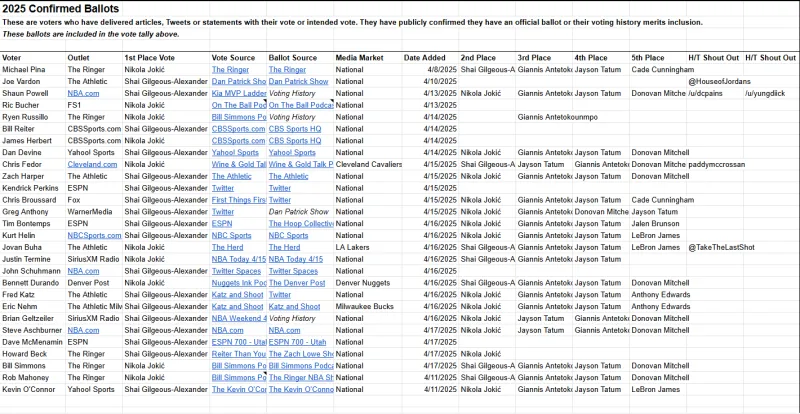Open Yahoo! Sports vote source for Dan Devine

[x=235, y=153]
